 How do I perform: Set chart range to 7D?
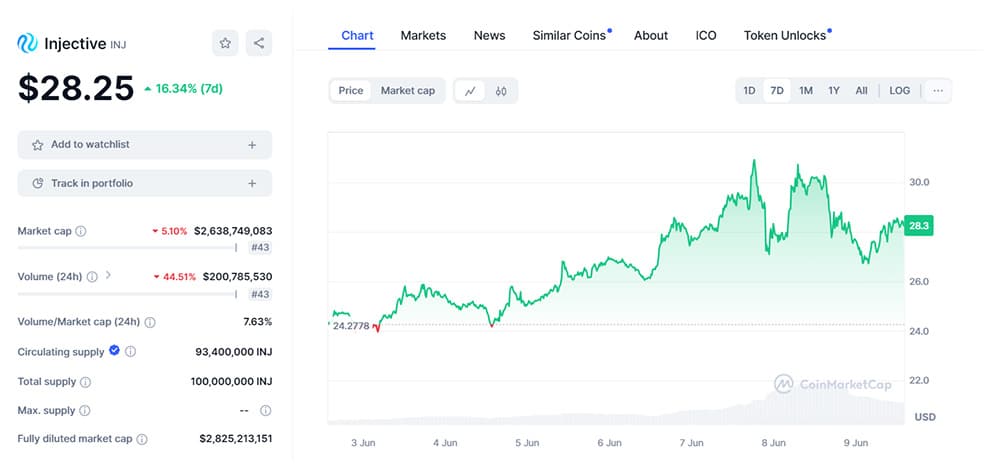(777, 91)
